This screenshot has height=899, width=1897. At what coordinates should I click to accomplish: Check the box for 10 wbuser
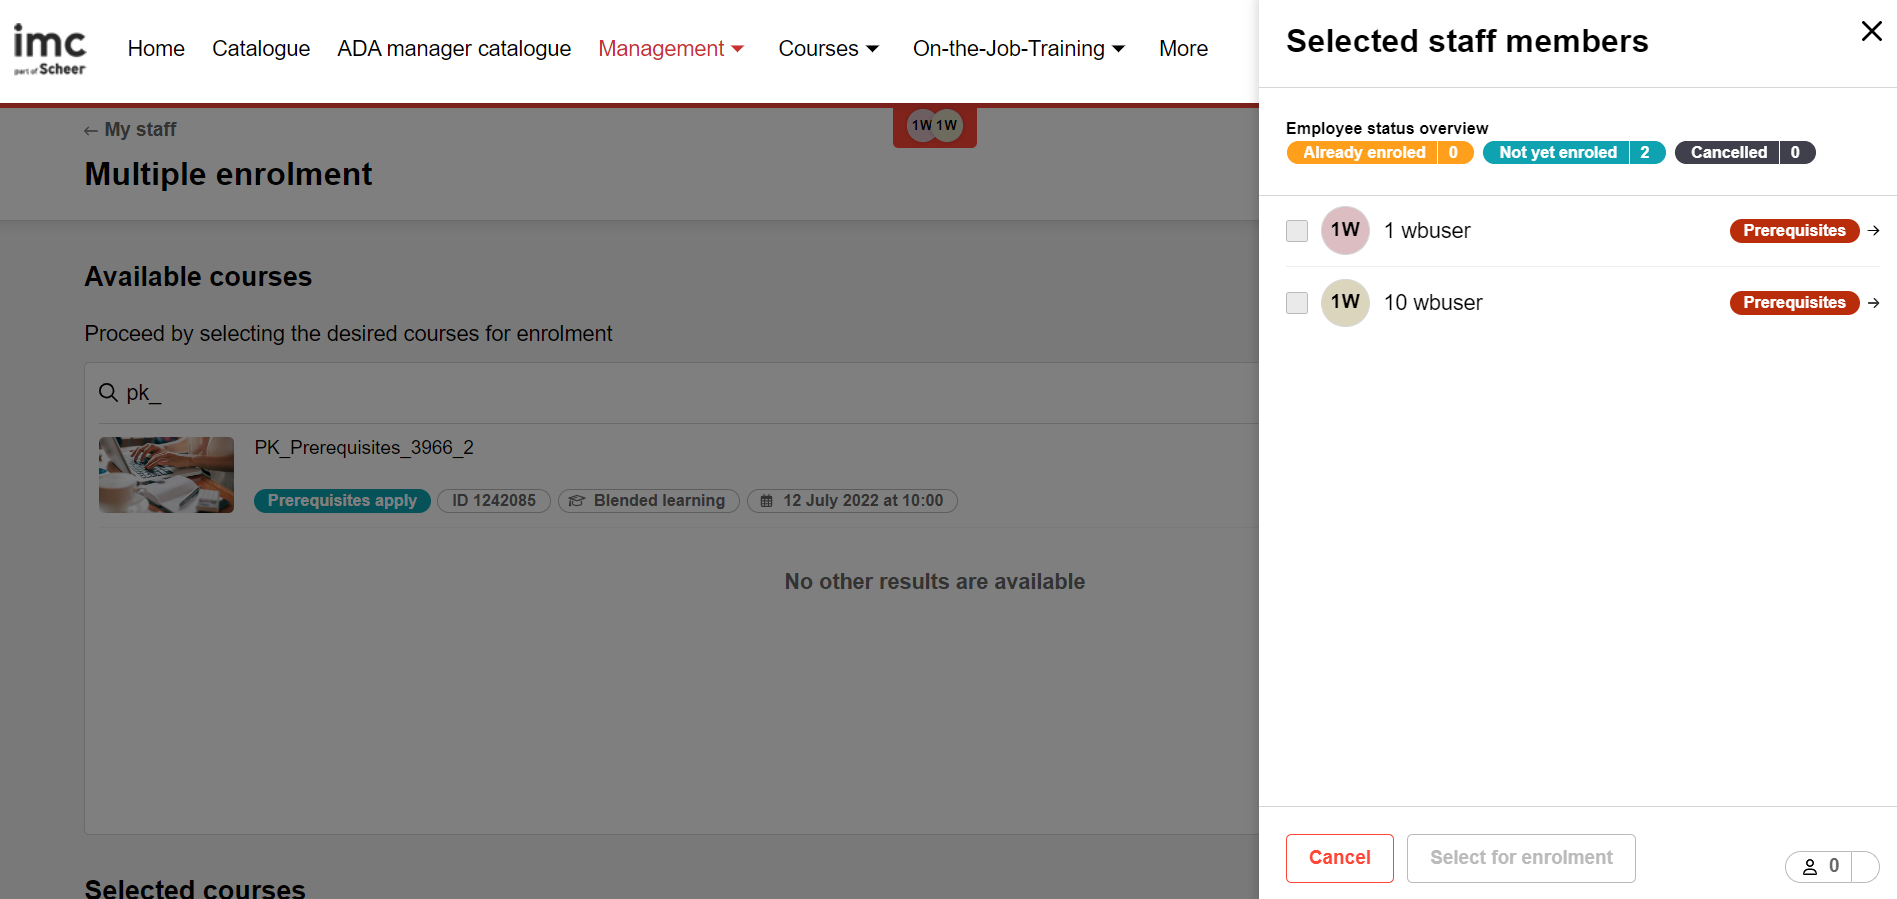coord(1296,303)
